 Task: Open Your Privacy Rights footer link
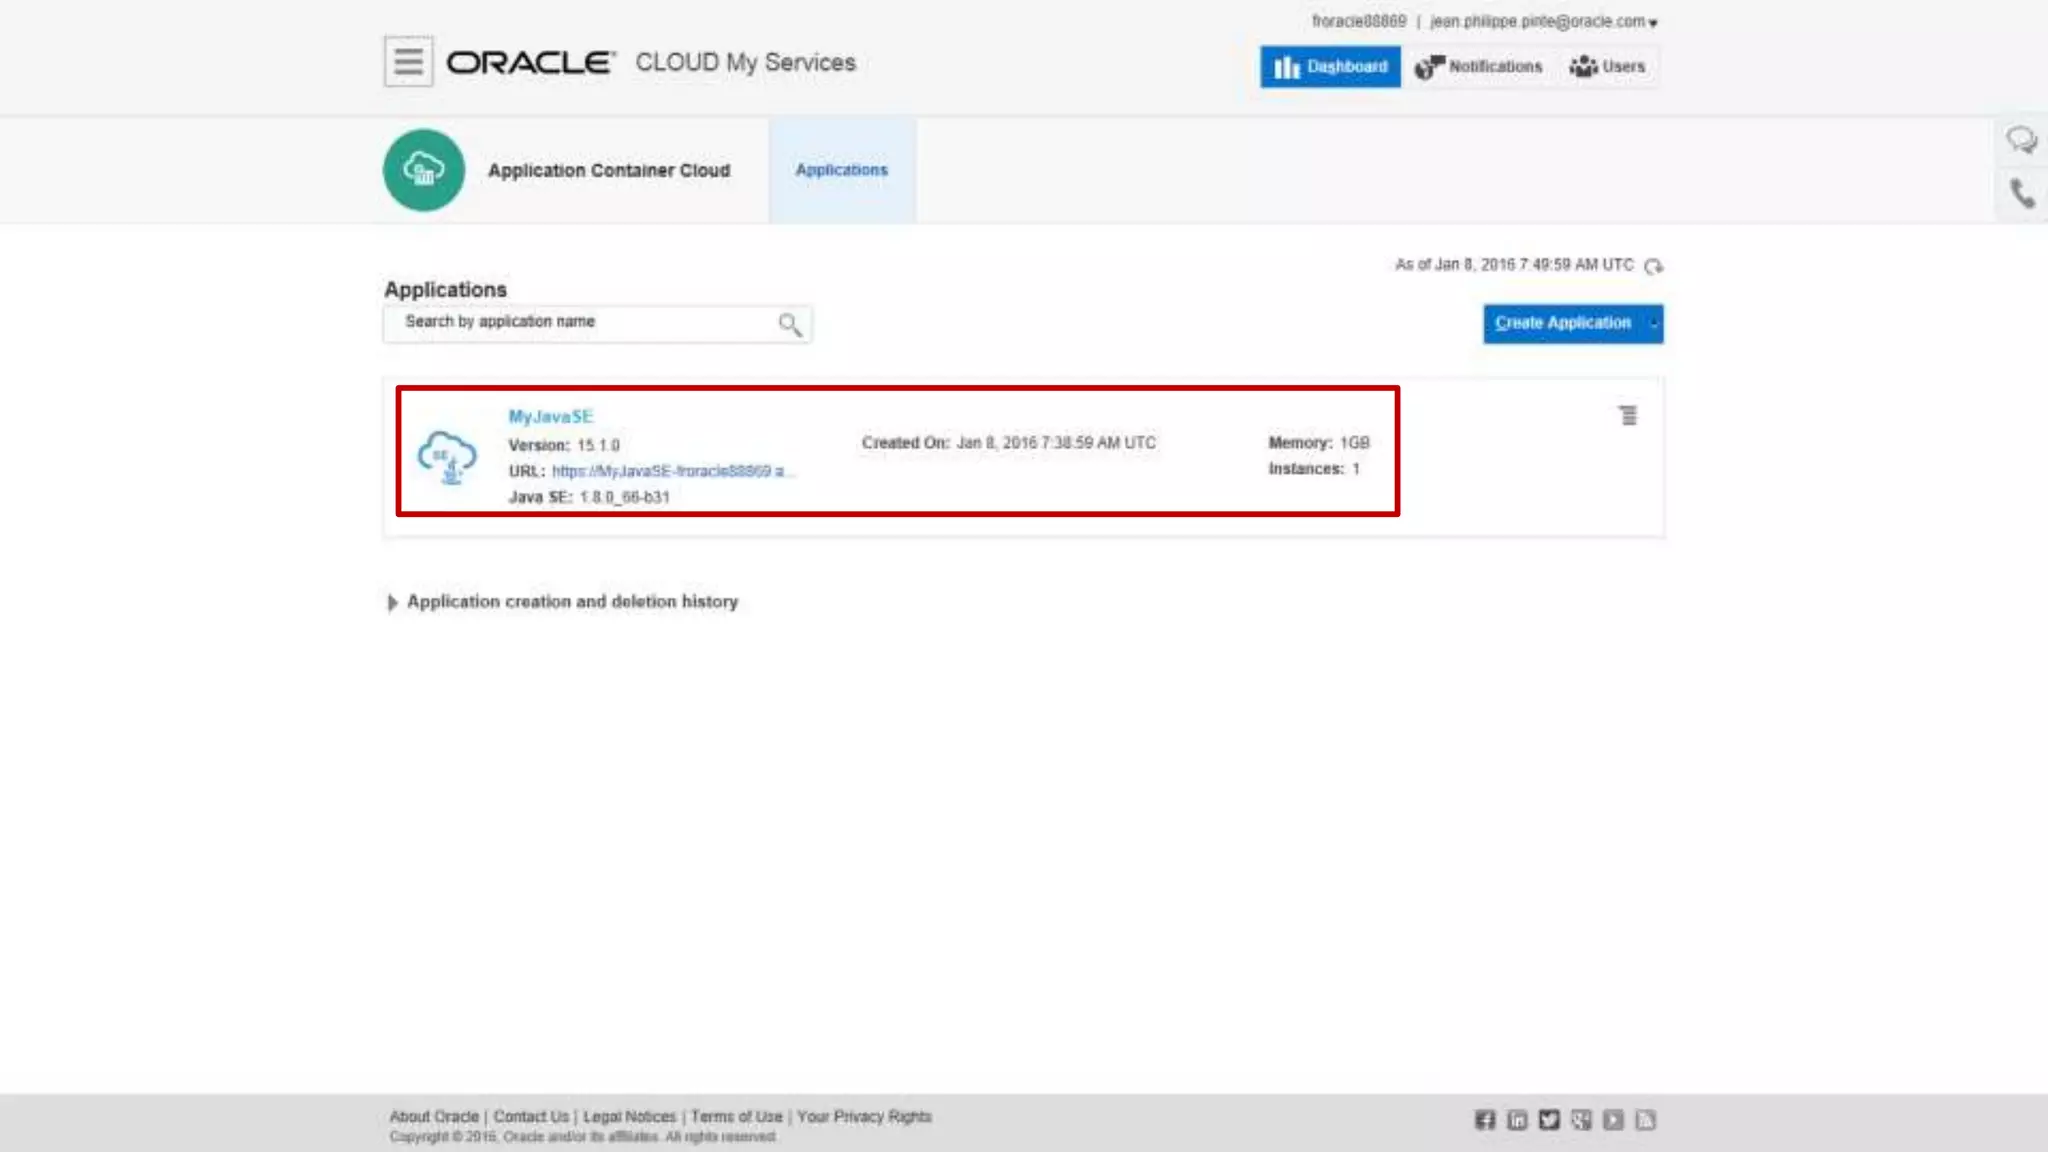(x=864, y=1116)
